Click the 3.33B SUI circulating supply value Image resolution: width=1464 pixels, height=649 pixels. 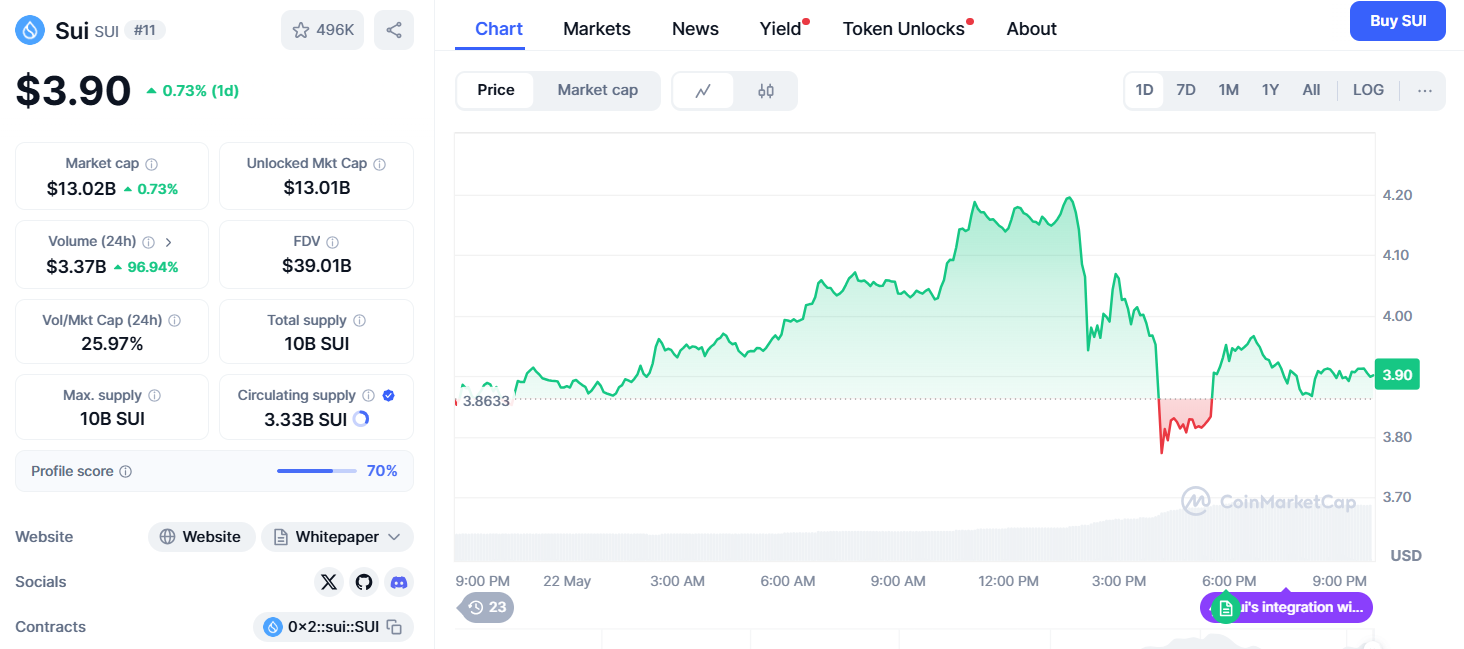(306, 420)
